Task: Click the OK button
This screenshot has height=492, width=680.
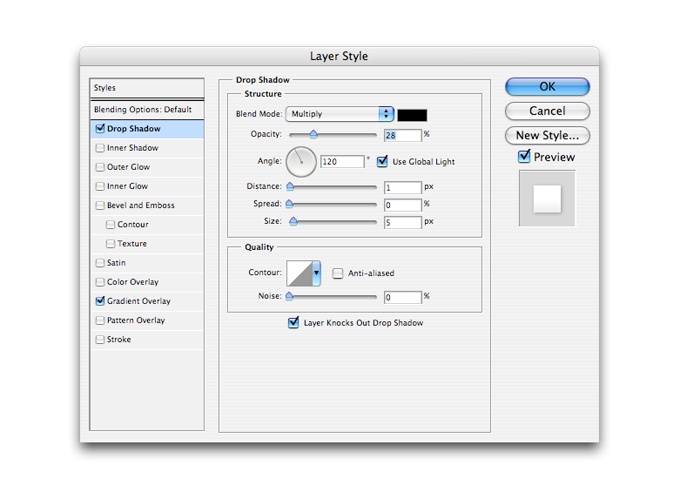Action: click(547, 86)
